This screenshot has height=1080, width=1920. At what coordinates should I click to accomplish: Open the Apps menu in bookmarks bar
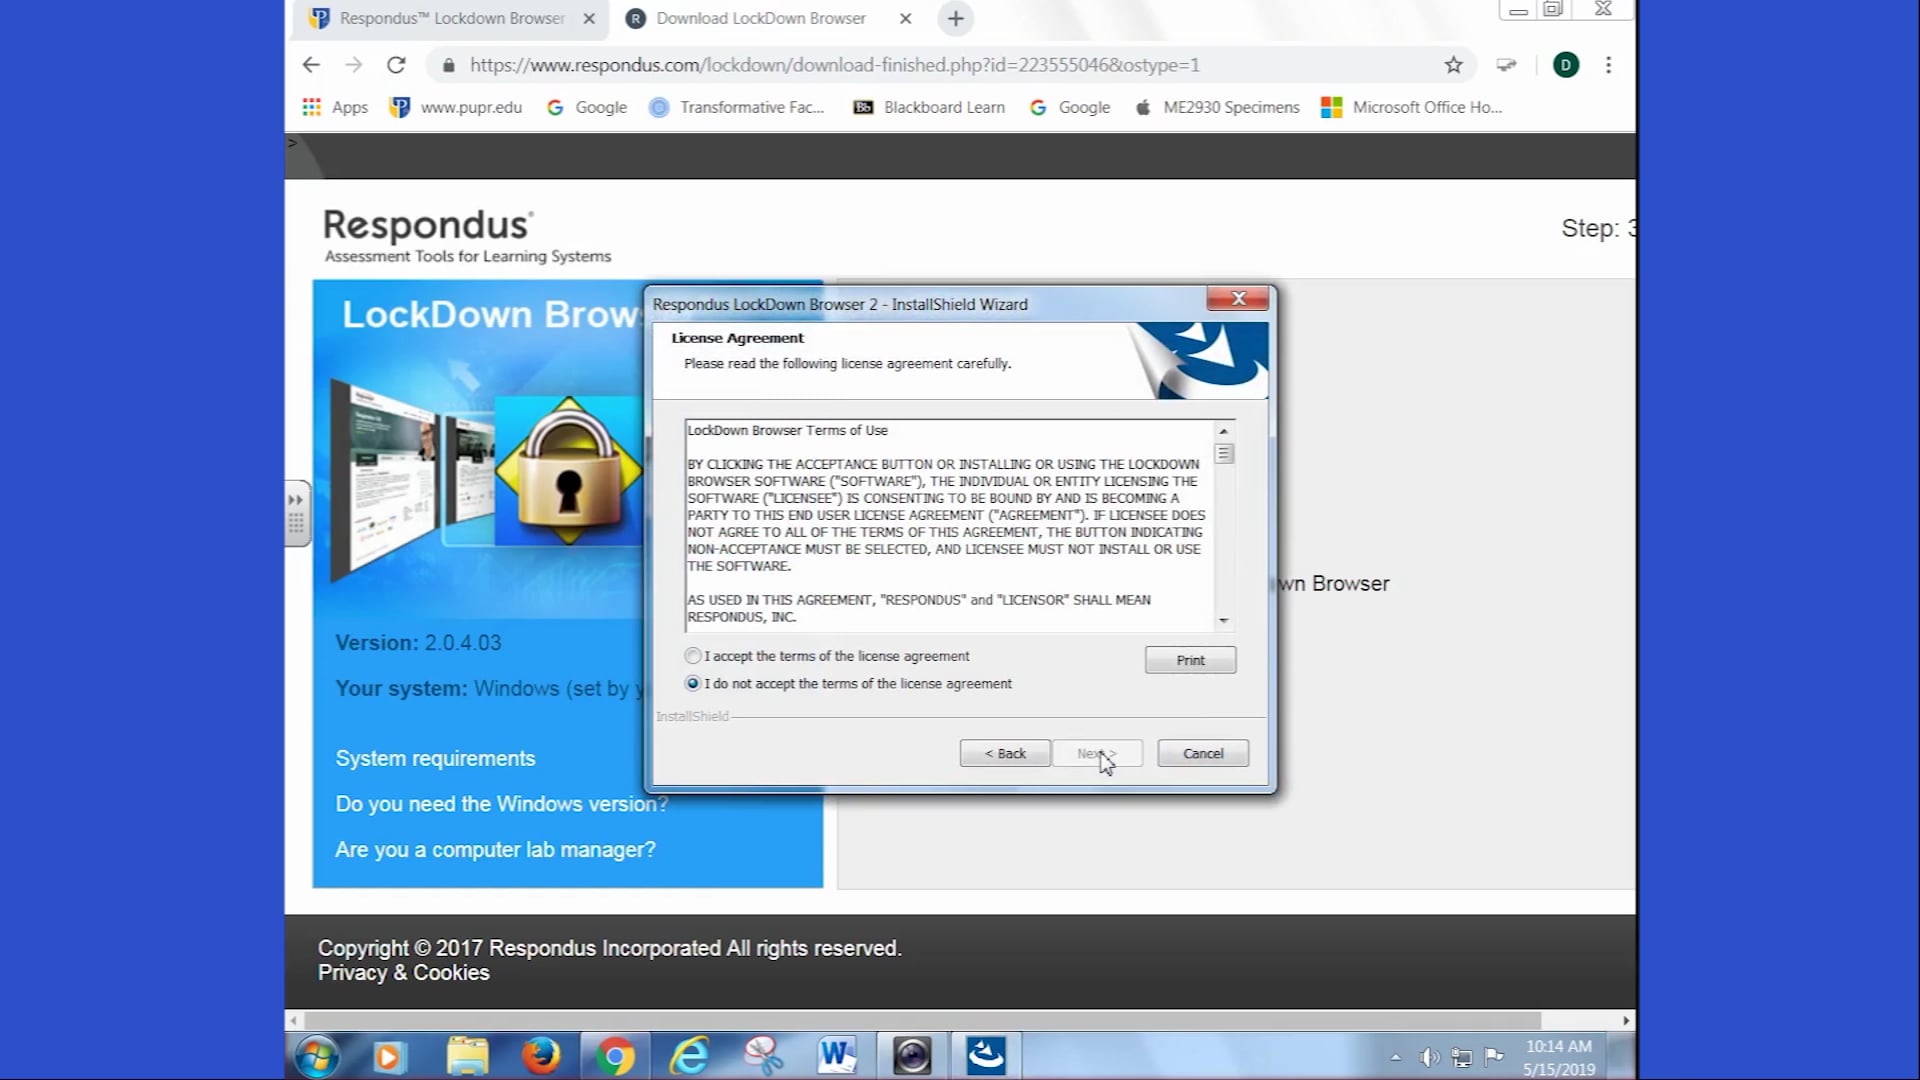pos(335,107)
